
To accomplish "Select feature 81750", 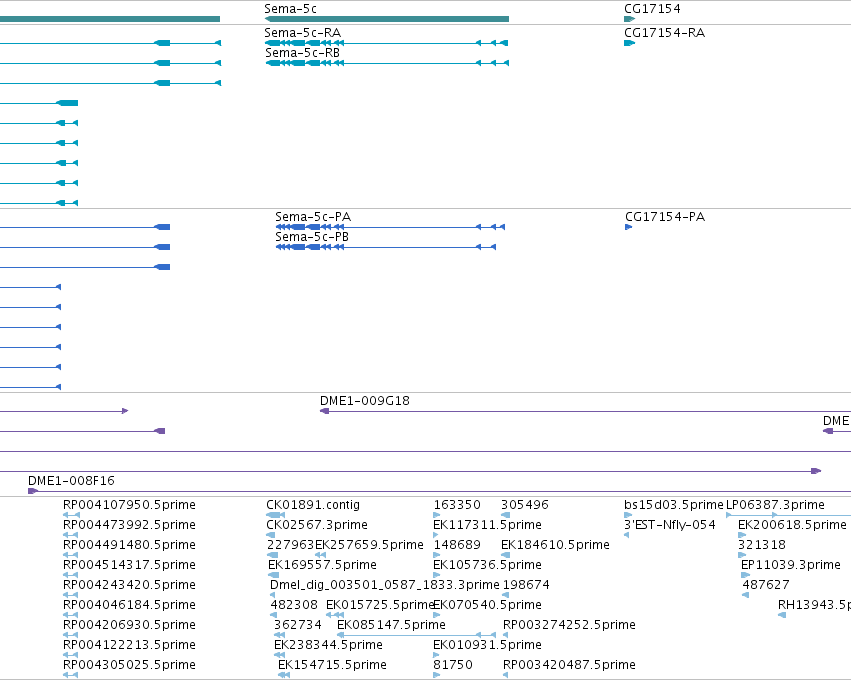I will pos(453,665).
